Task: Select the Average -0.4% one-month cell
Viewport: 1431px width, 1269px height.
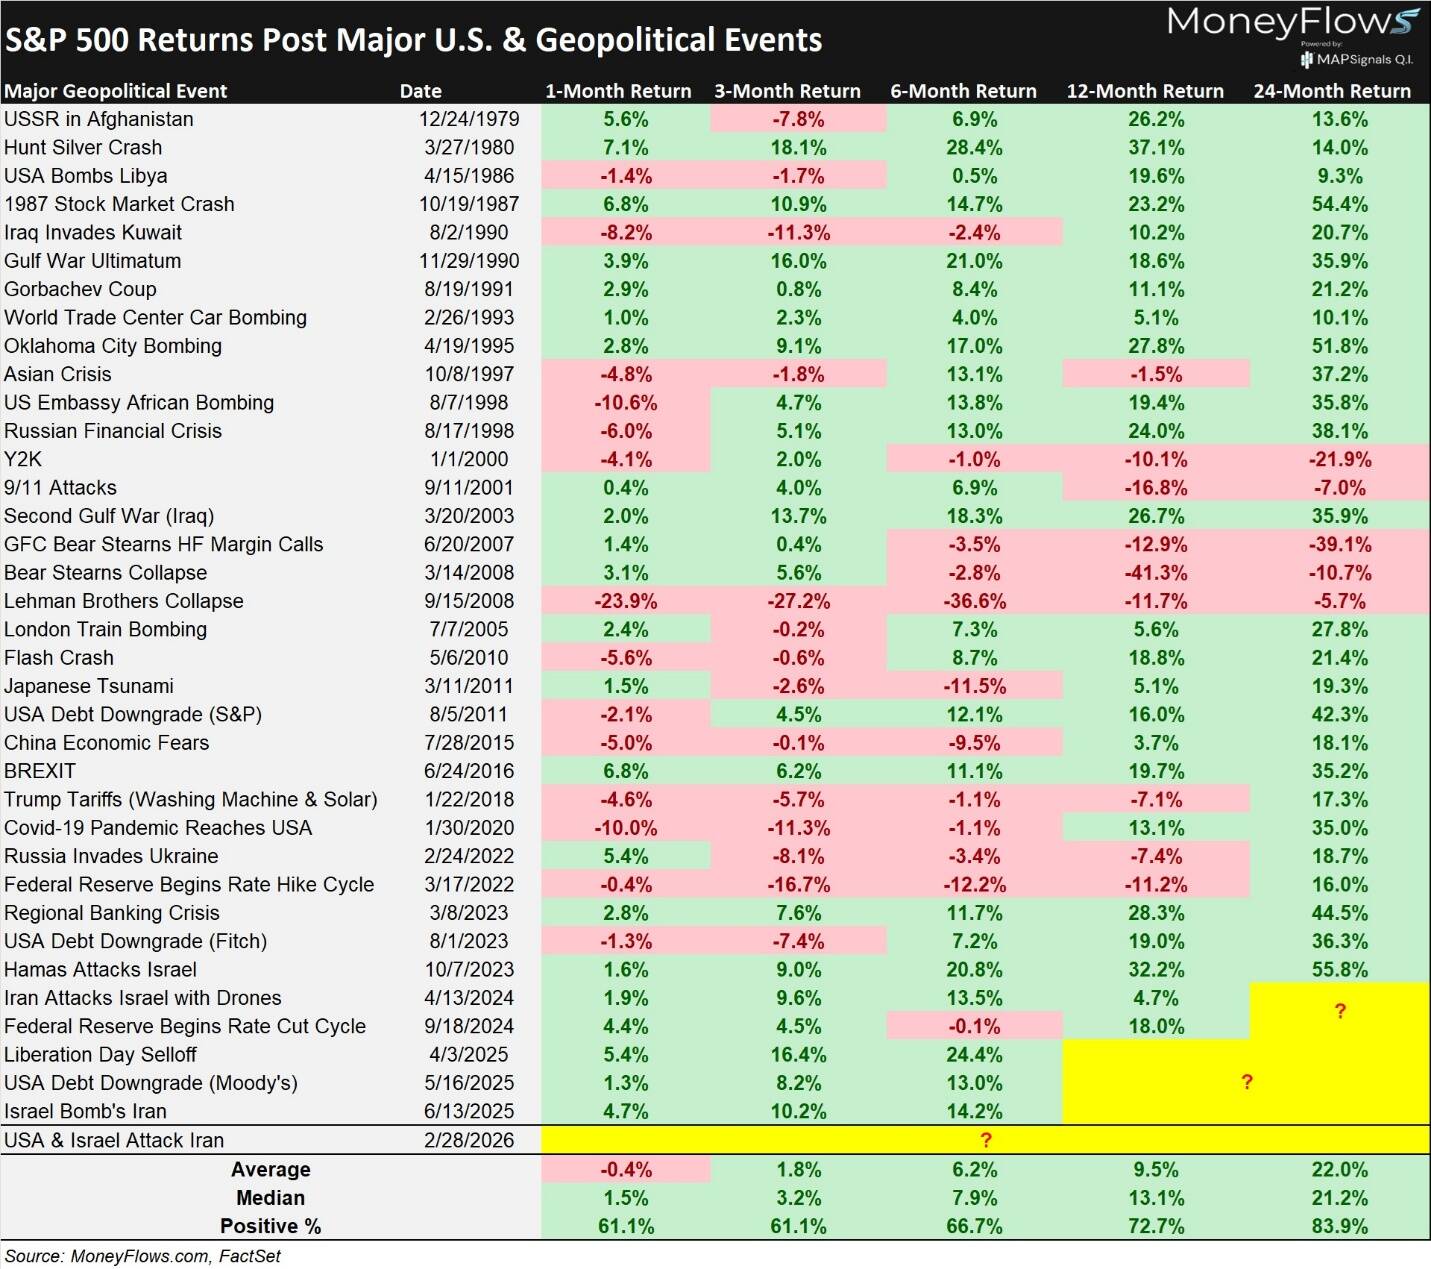Action: click(x=626, y=1169)
